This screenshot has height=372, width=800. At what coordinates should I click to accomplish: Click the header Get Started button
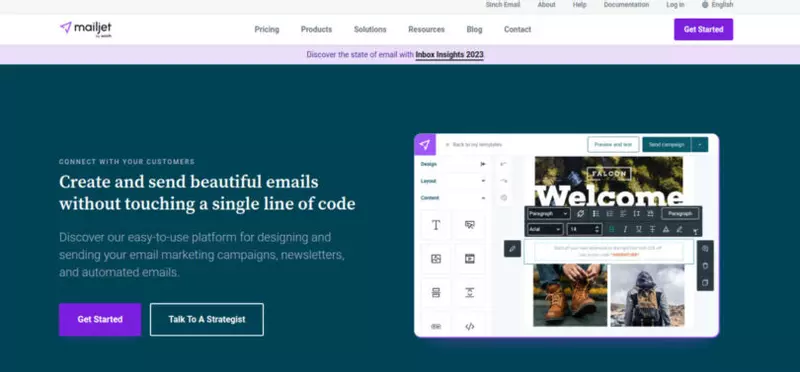tap(704, 29)
